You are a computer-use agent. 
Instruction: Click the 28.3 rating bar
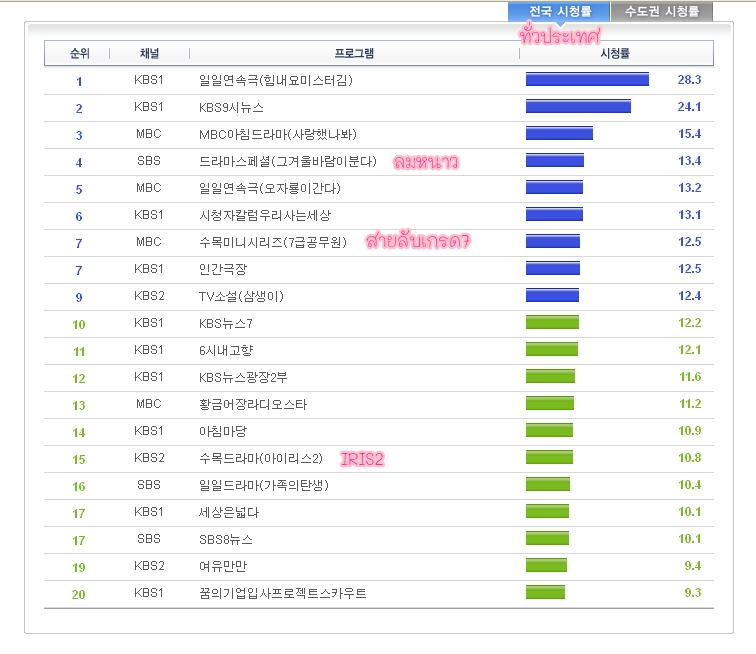[x=587, y=79]
